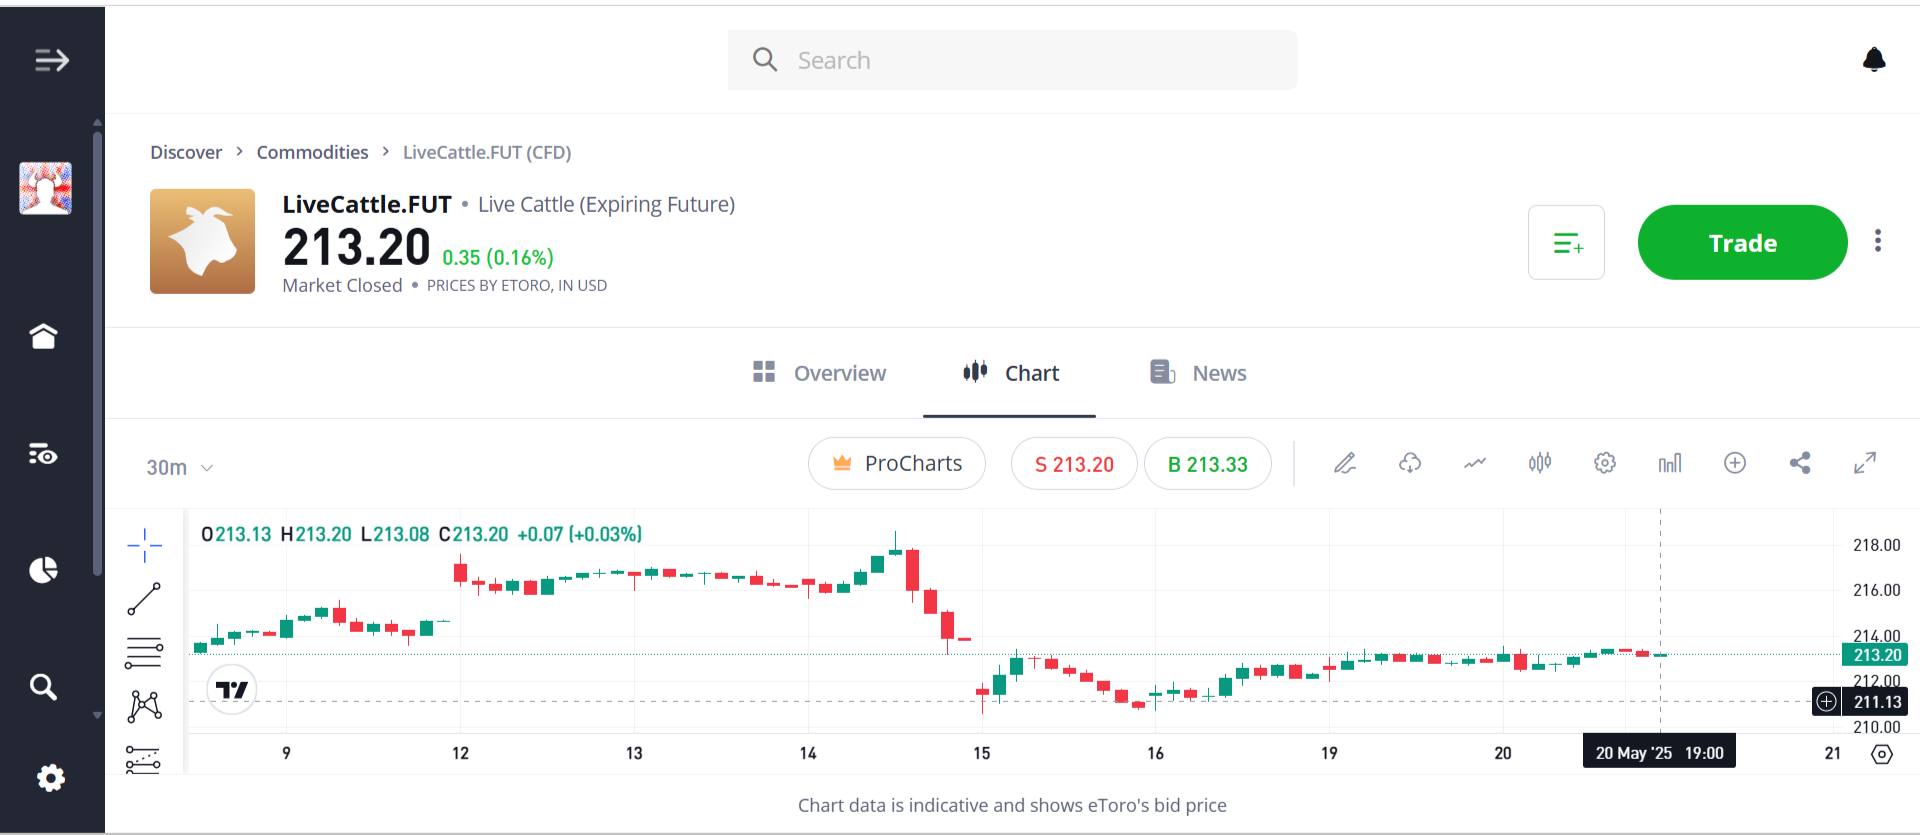Select the trend line drawing tool
The width and height of the screenshot is (1920, 835).
click(x=144, y=599)
